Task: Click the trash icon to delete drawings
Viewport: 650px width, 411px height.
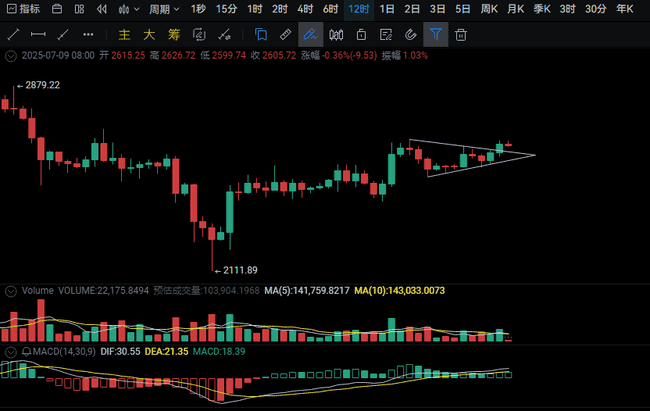Action: click(x=461, y=34)
